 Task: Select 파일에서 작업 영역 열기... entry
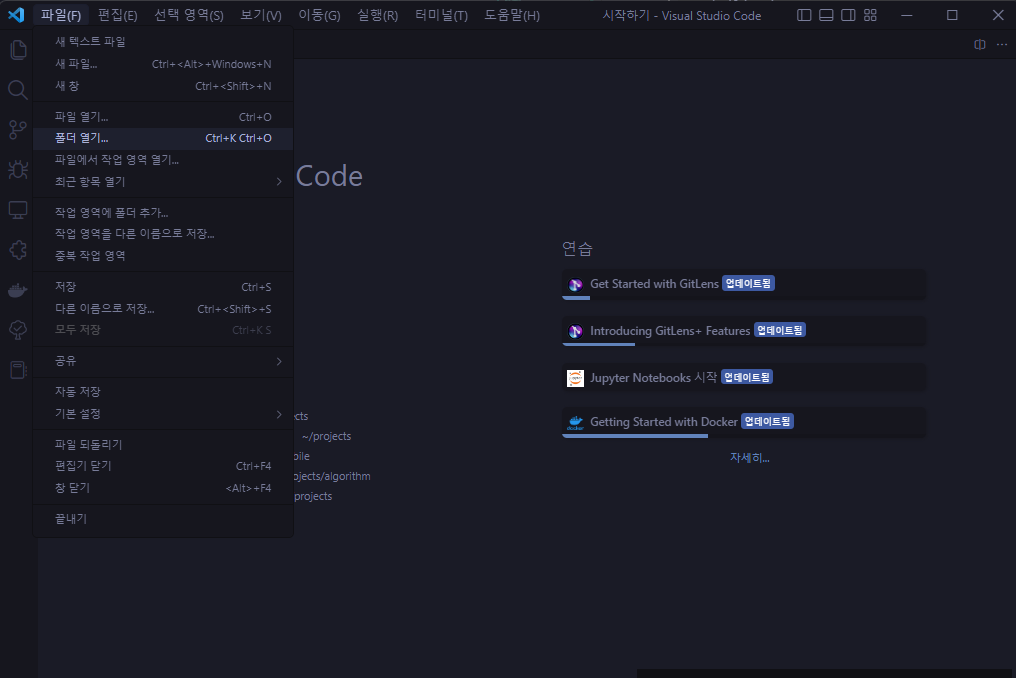[163, 159]
